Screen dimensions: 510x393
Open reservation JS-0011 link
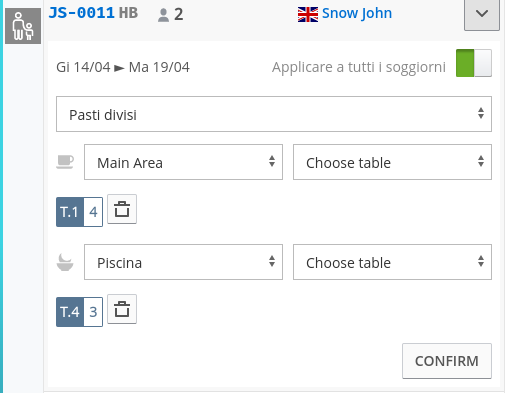pyautogui.click(x=82, y=13)
